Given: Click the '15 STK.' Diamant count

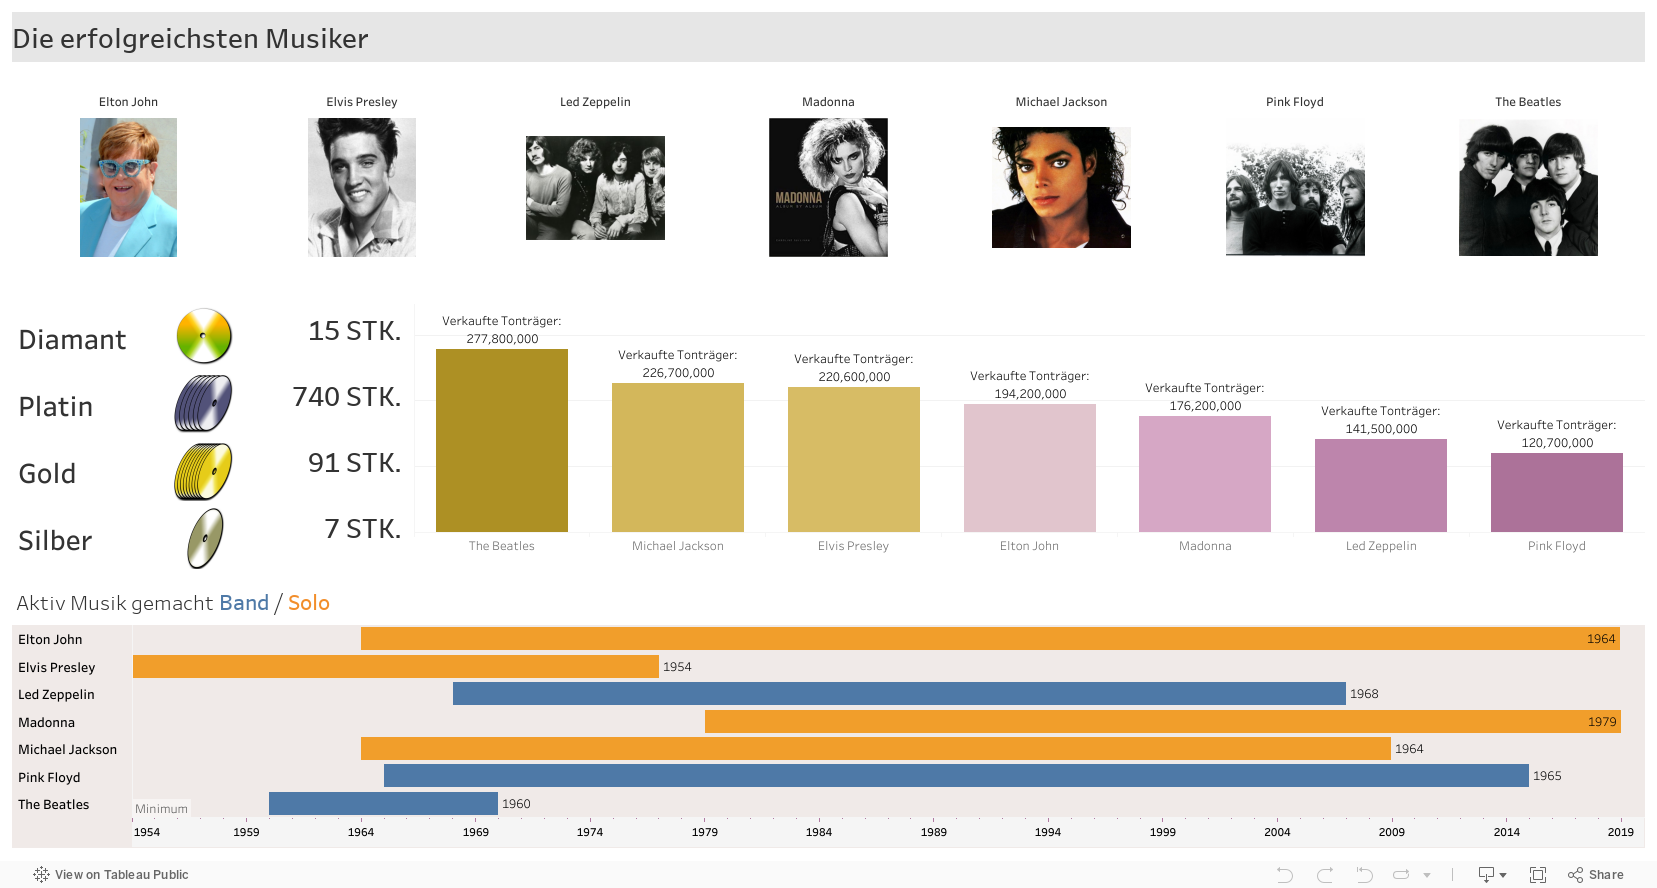Looking at the screenshot, I should [354, 331].
